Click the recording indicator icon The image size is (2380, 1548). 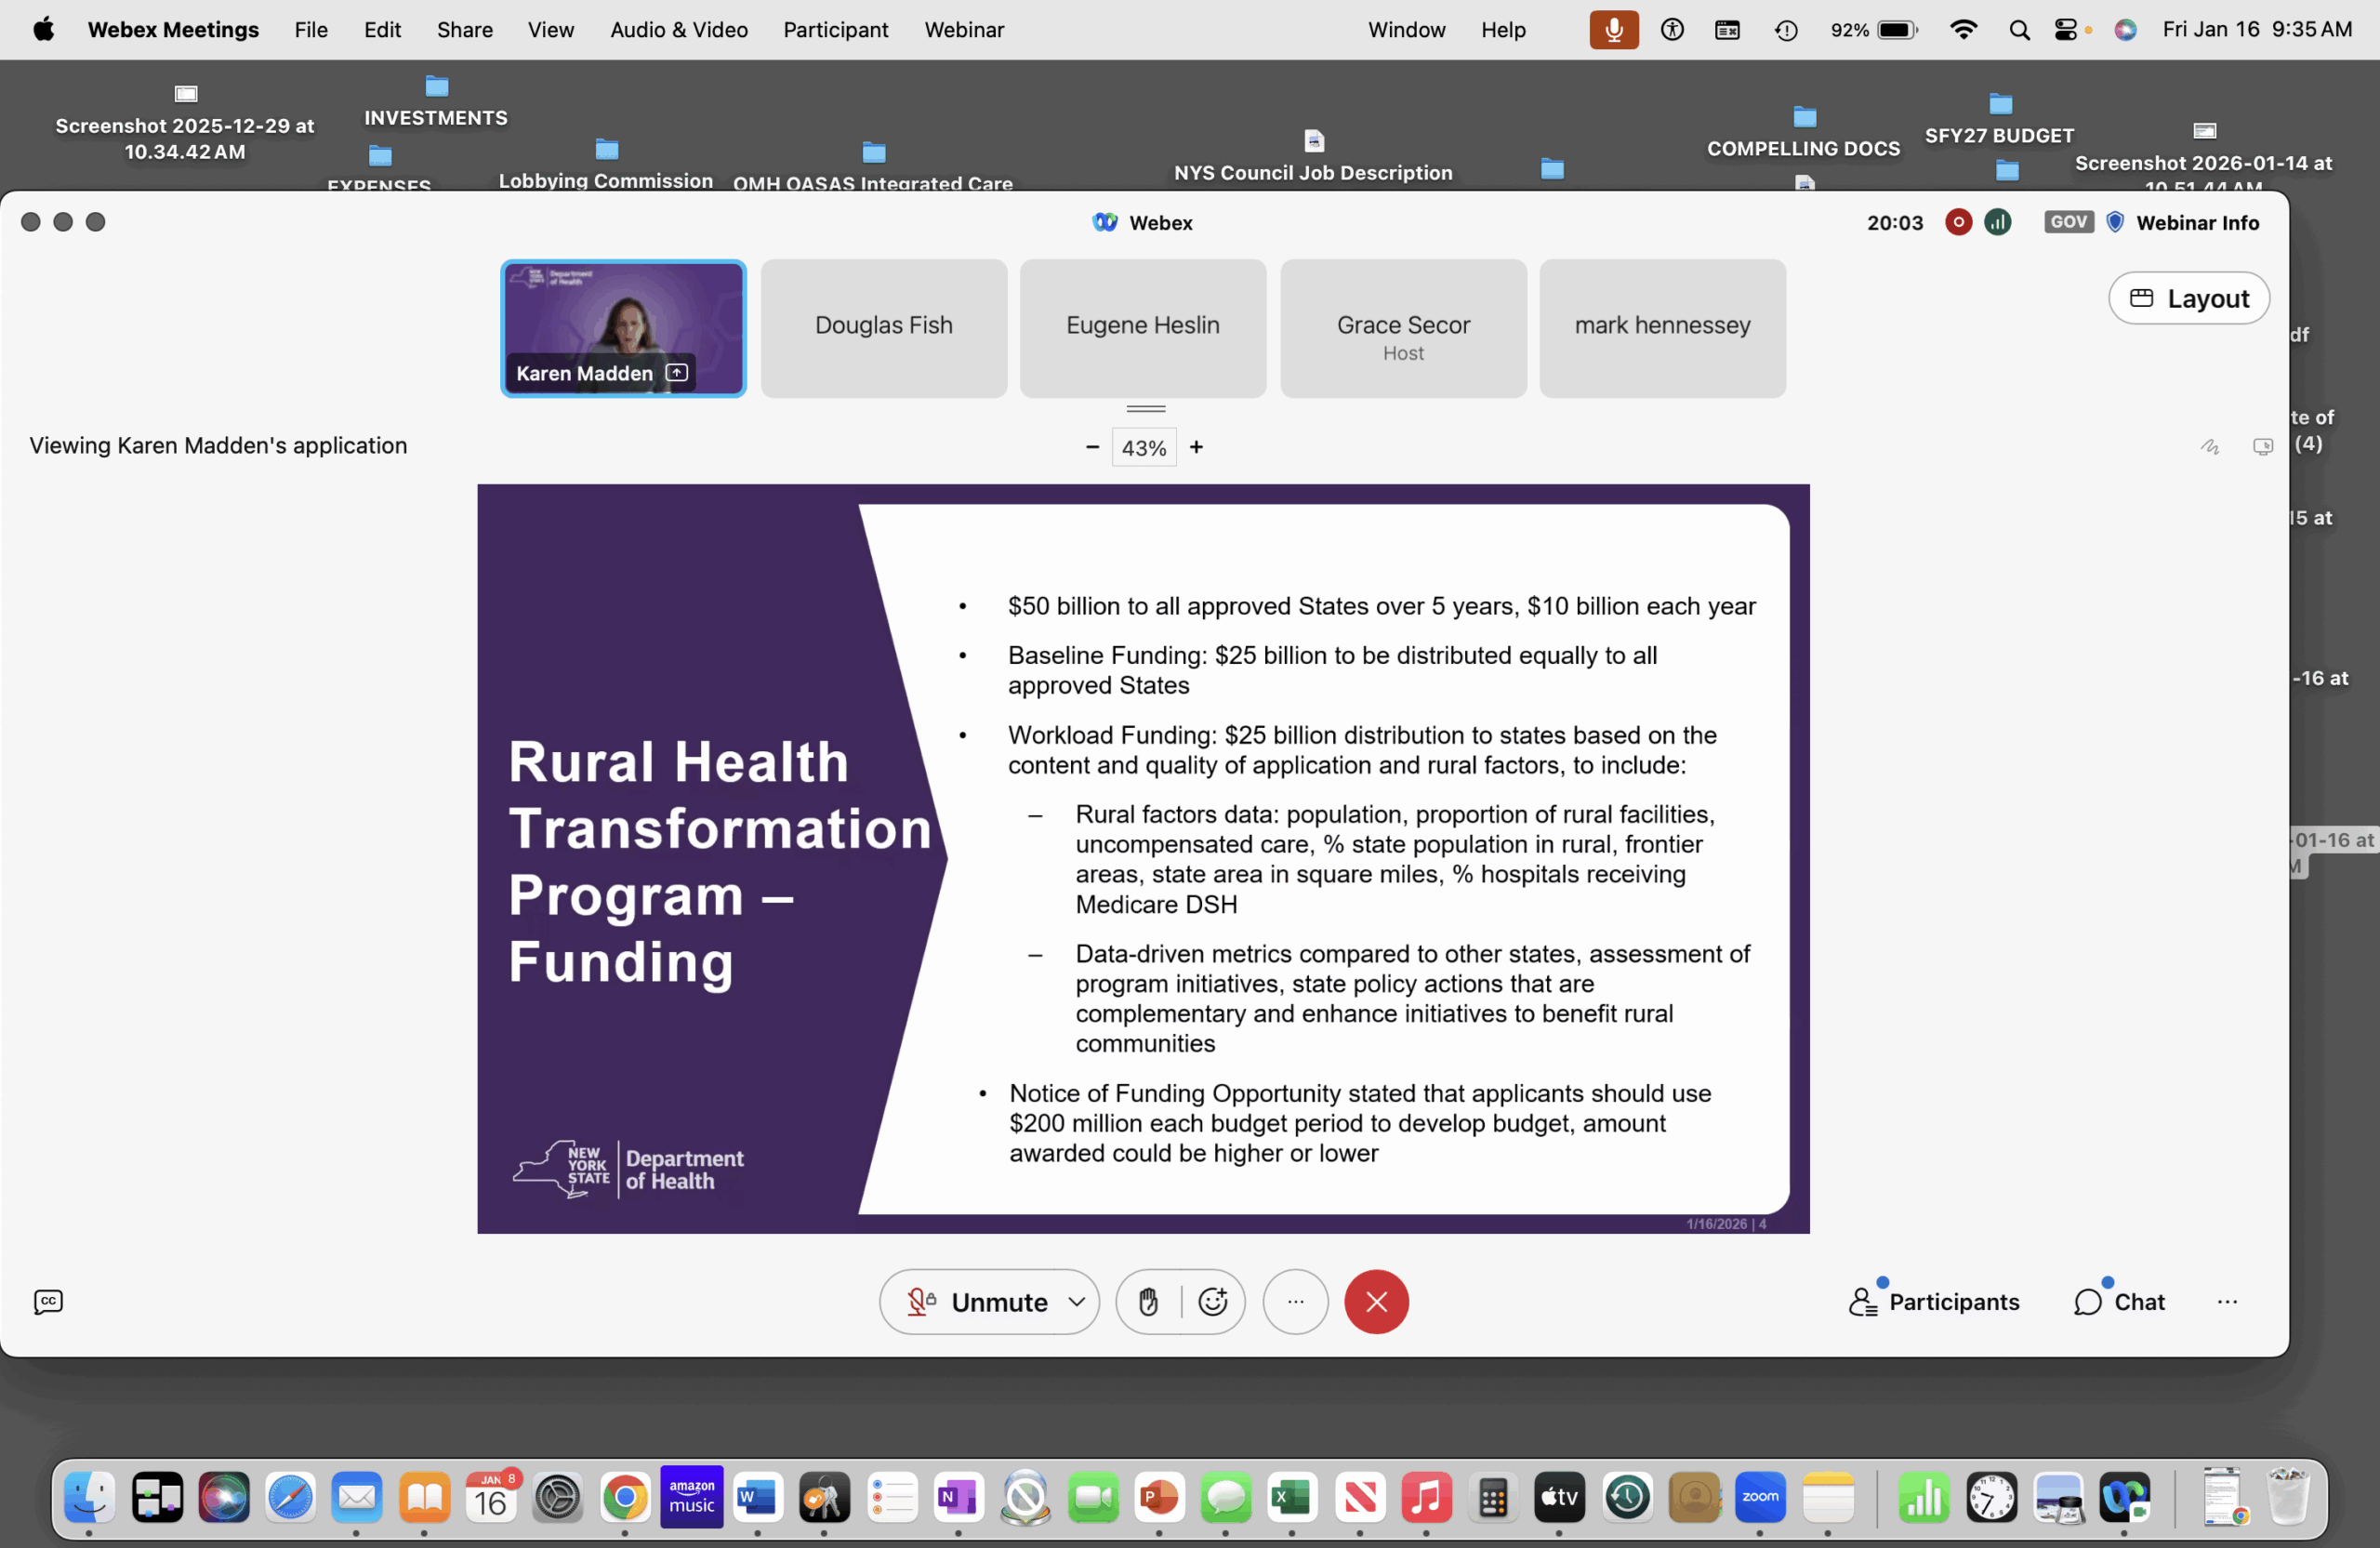[1958, 222]
